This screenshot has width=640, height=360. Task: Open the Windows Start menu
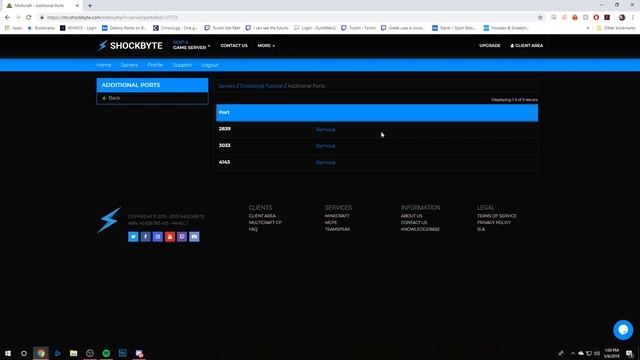[8, 353]
